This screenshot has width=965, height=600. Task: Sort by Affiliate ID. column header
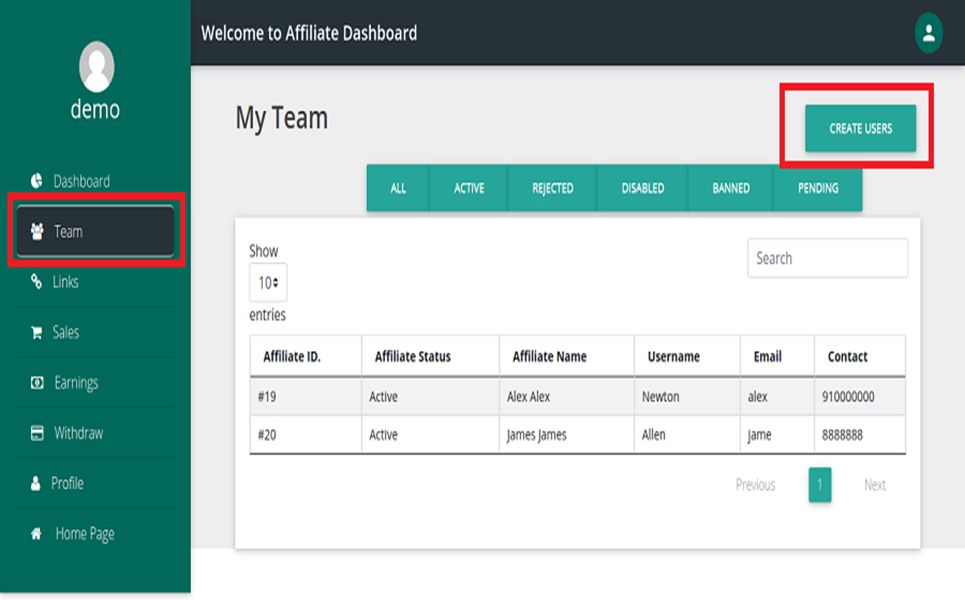click(305, 356)
